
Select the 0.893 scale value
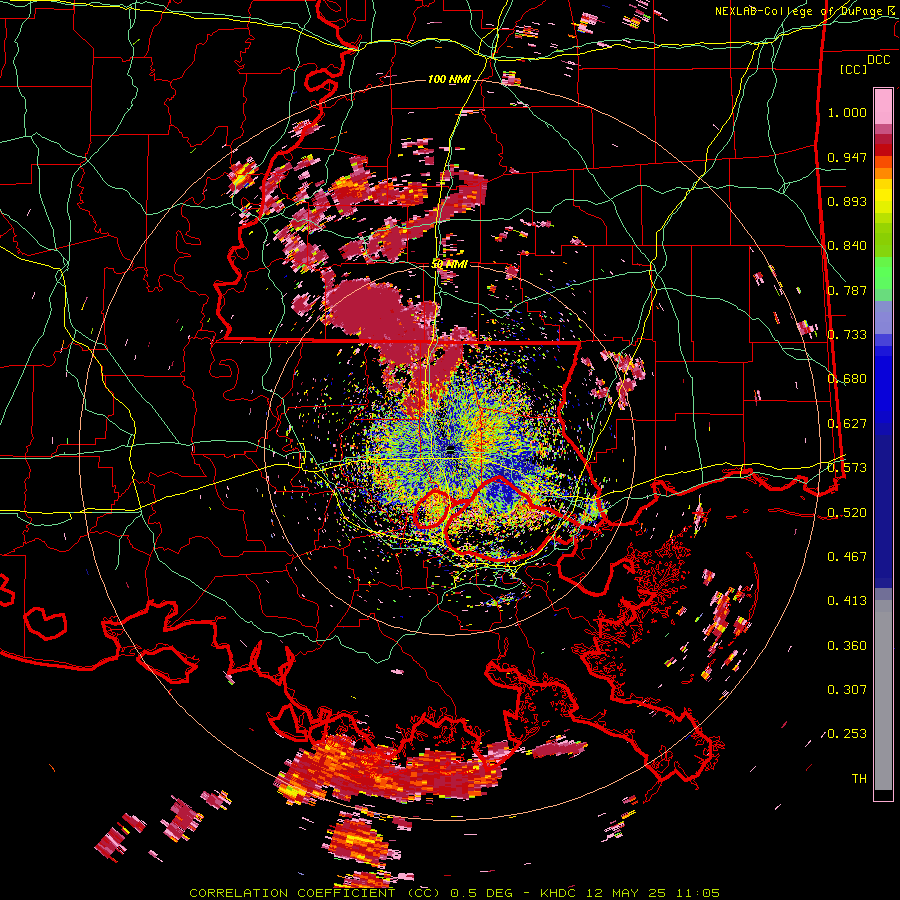point(847,201)
